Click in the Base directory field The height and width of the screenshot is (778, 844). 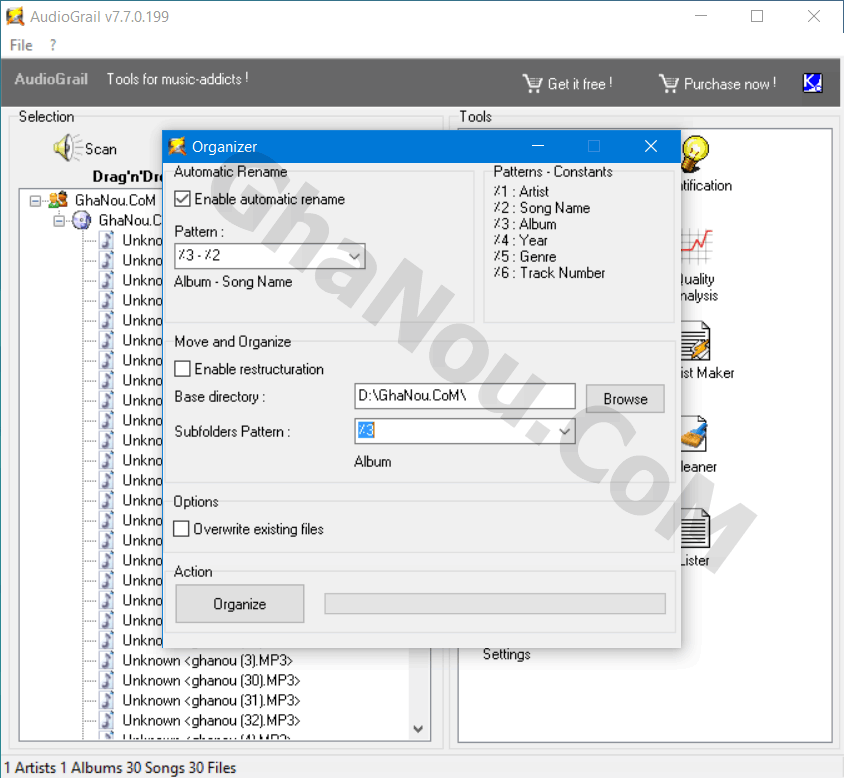coord(465,396)
